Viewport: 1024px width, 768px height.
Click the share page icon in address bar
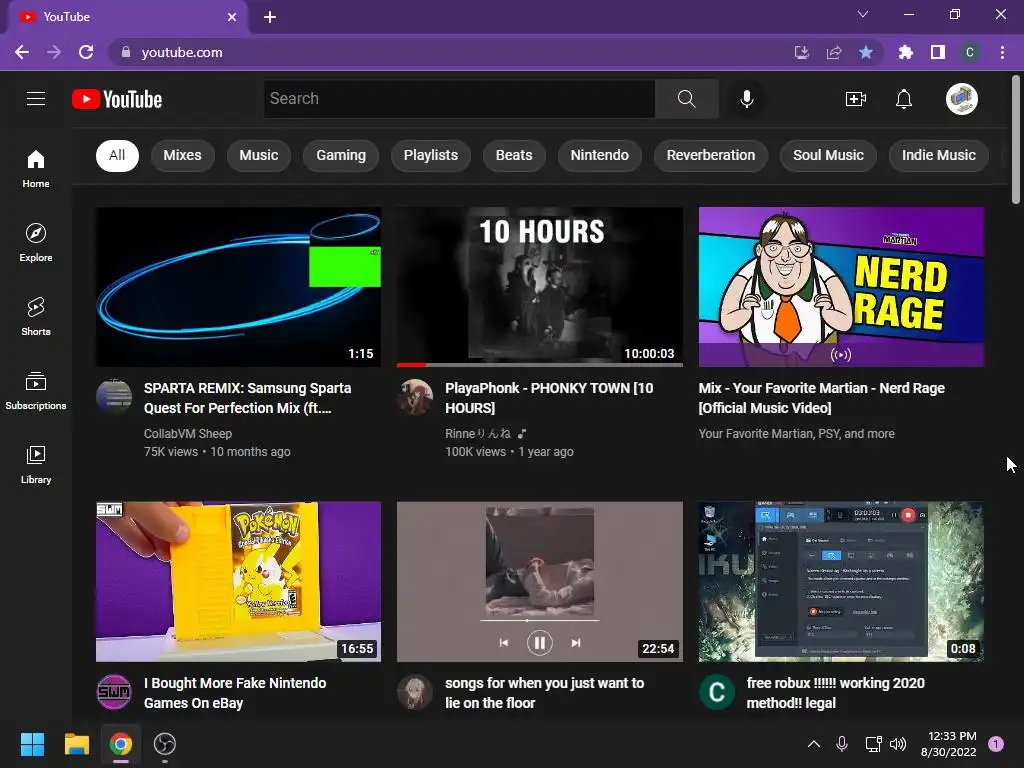click(834, 52)
